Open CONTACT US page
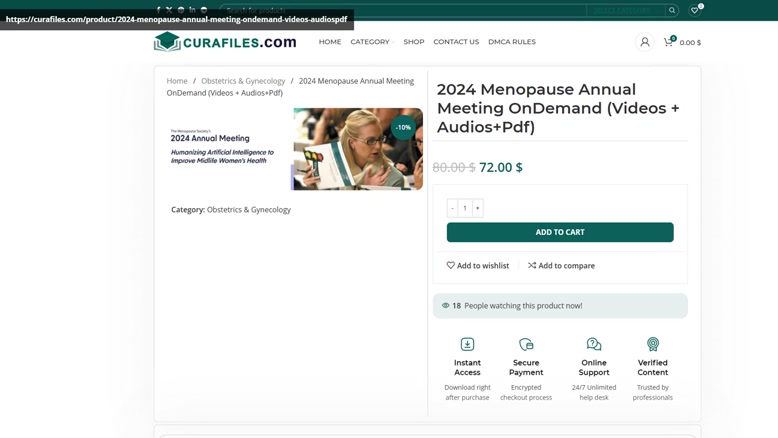This screenshot has width=778, height=438. [456, 42]
